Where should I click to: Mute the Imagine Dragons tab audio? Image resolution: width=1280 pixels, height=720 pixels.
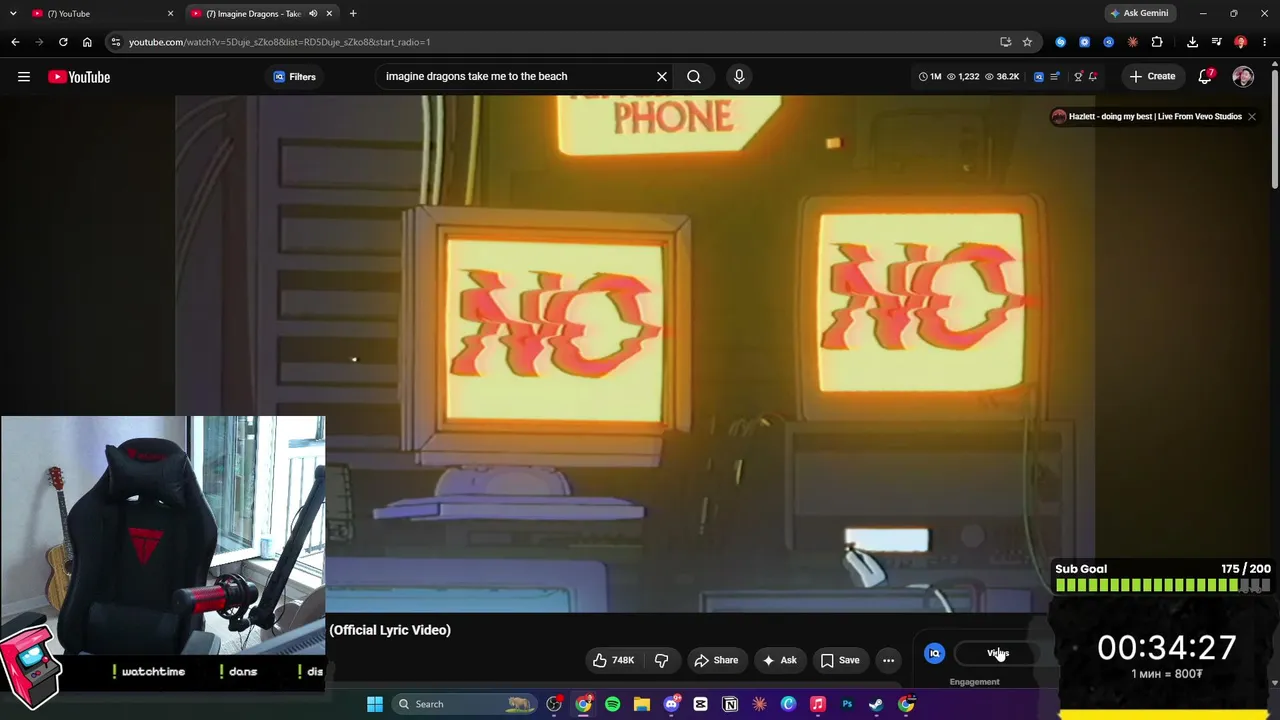pyautogui.click(x=313, y=14)
